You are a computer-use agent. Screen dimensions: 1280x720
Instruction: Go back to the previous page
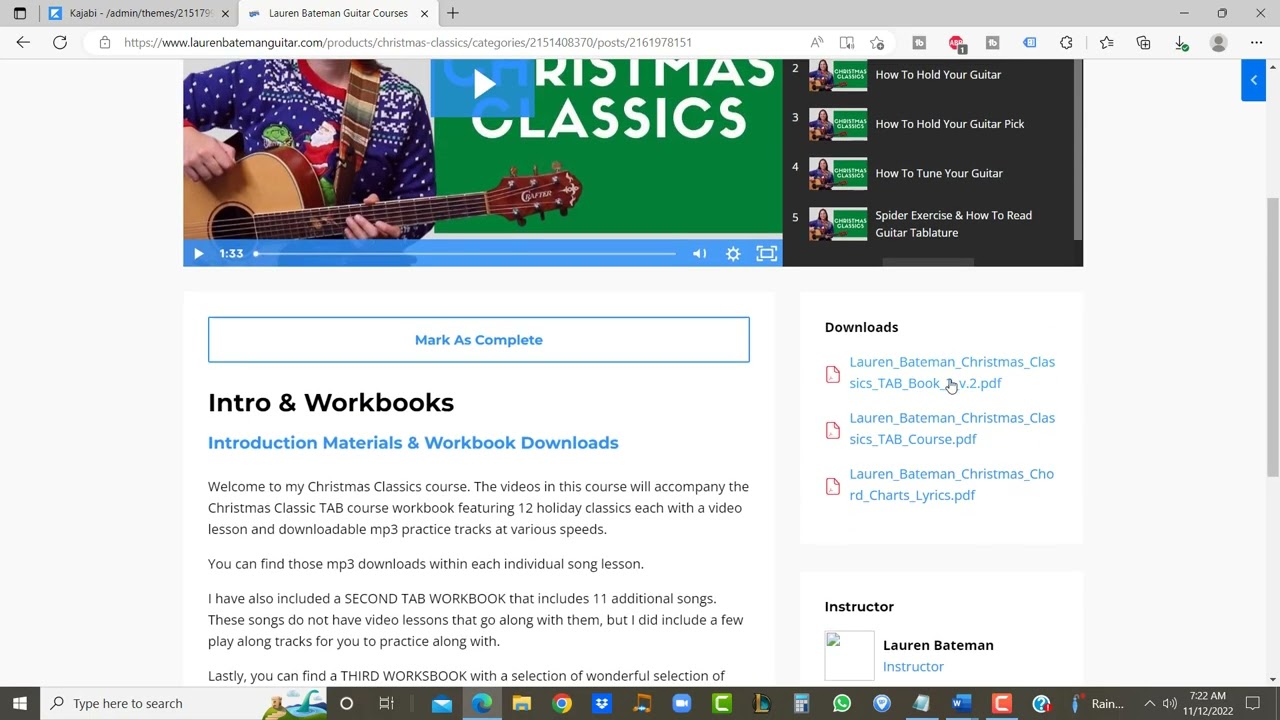(x=23, y=42)
